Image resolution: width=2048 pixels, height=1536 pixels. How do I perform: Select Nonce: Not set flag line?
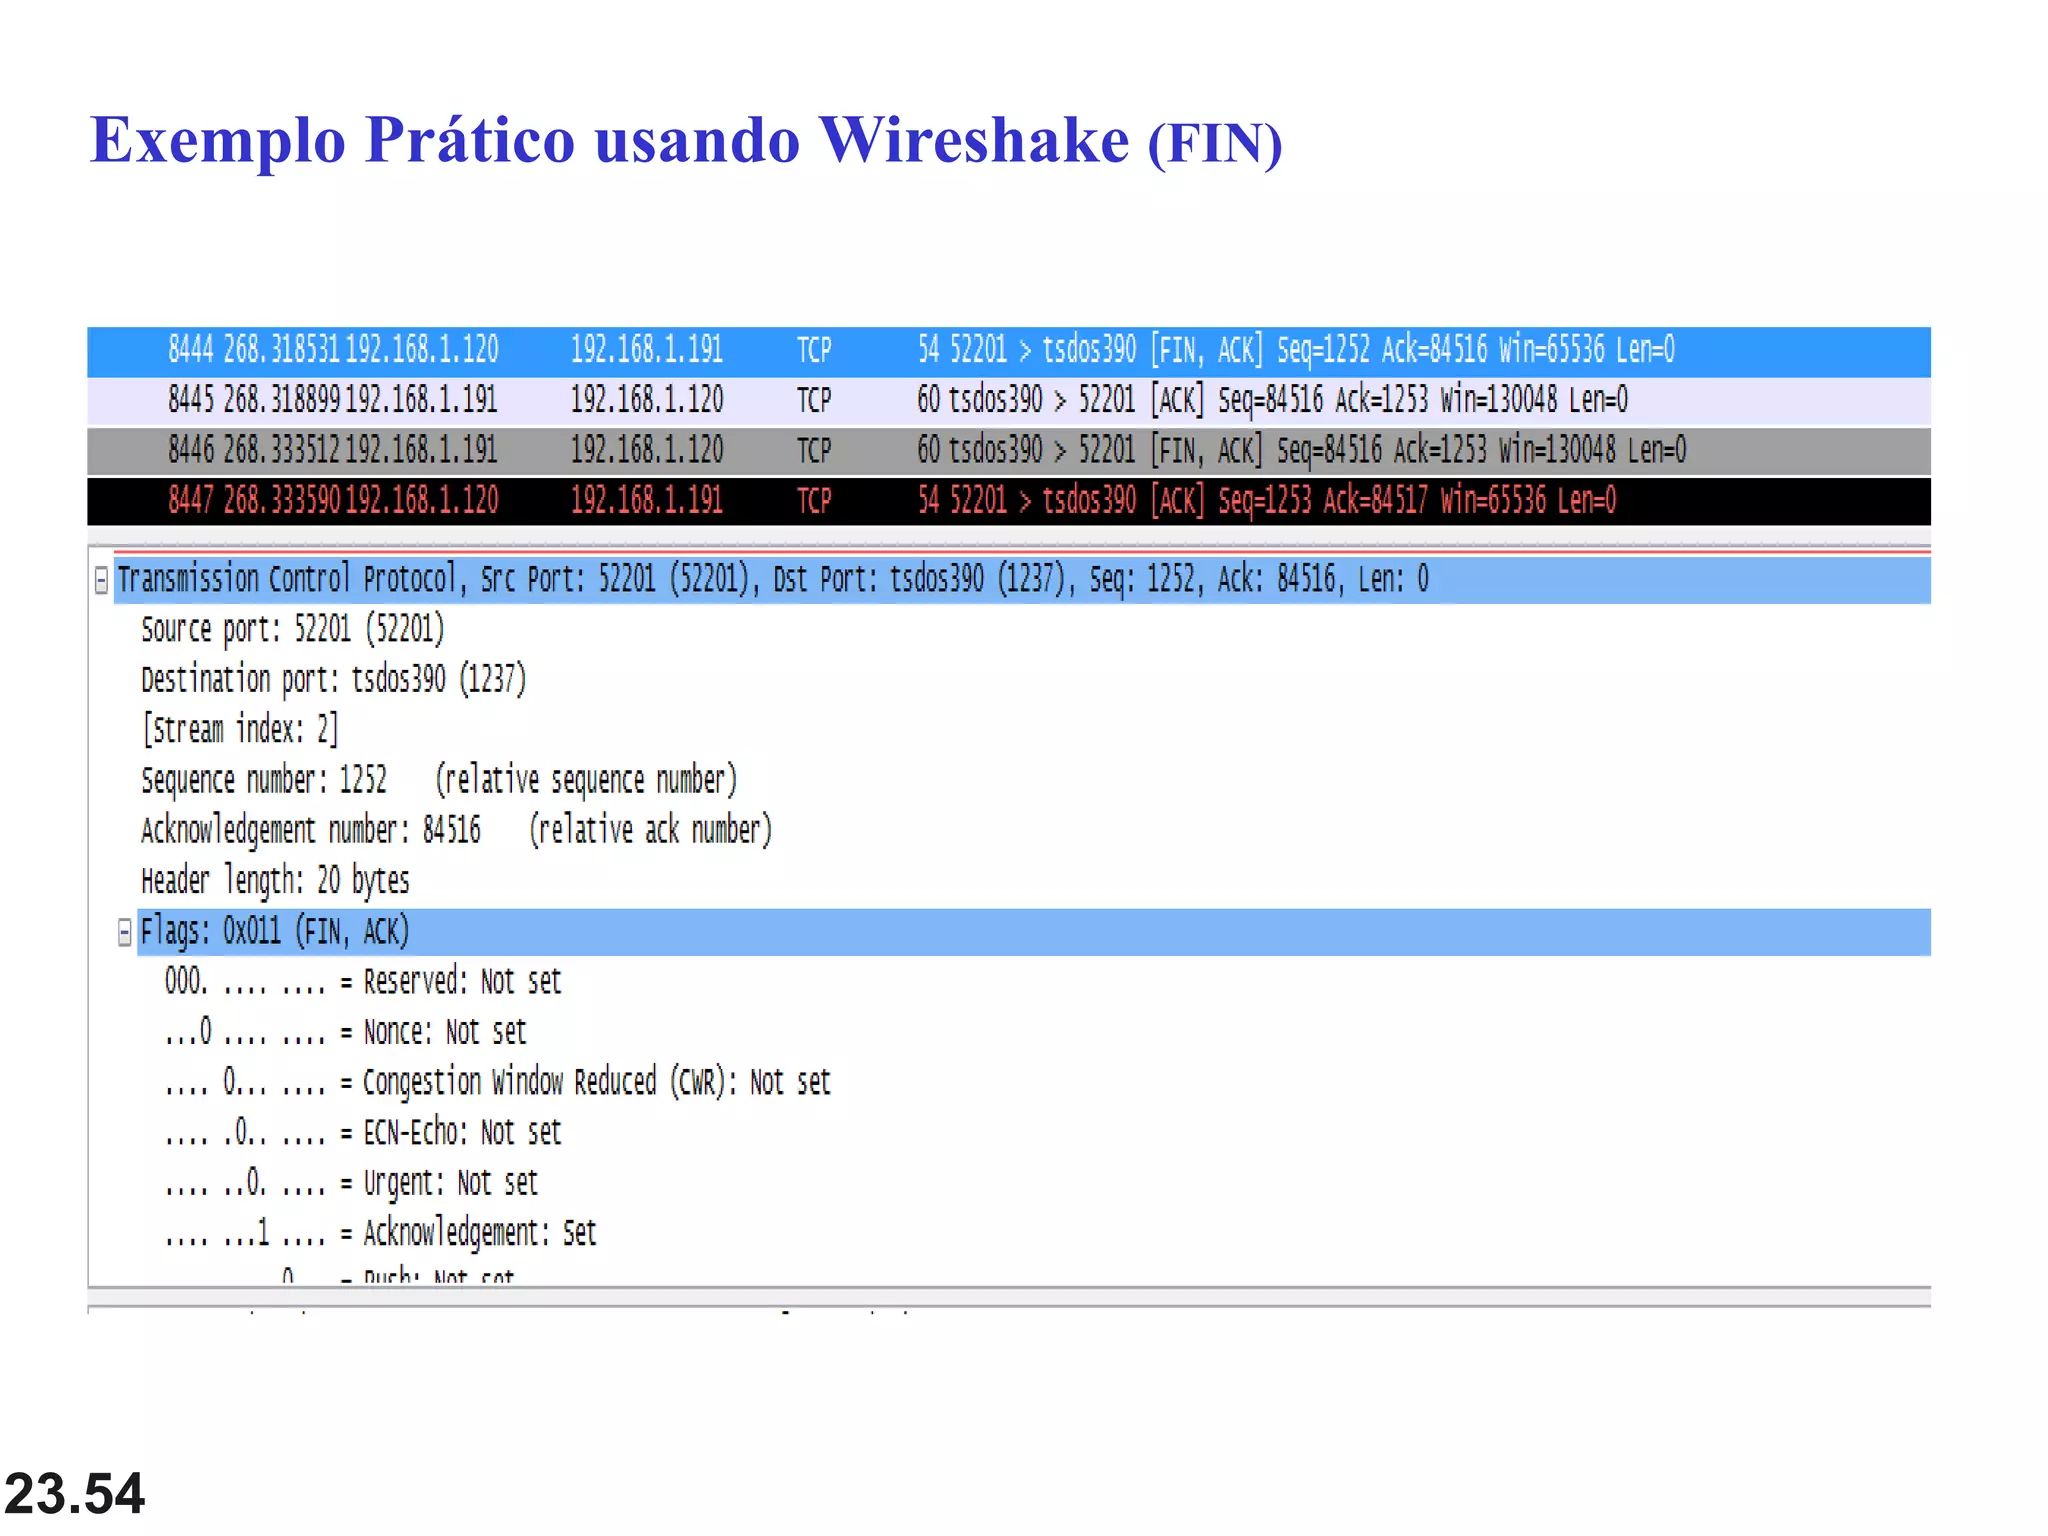pyautogui.click(x=345, y=1032)
